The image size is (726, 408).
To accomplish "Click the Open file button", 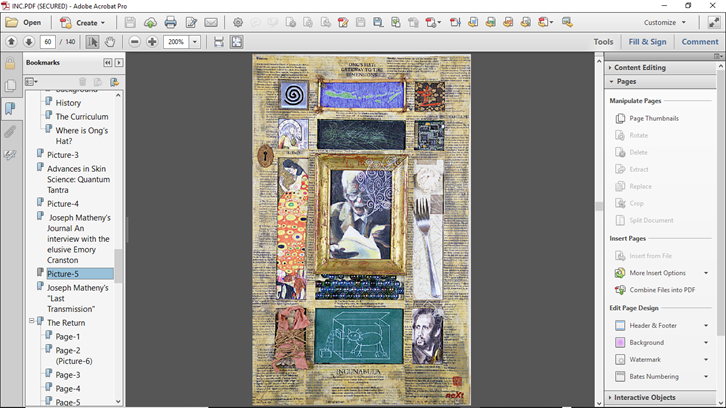I will tap(24, 22).
